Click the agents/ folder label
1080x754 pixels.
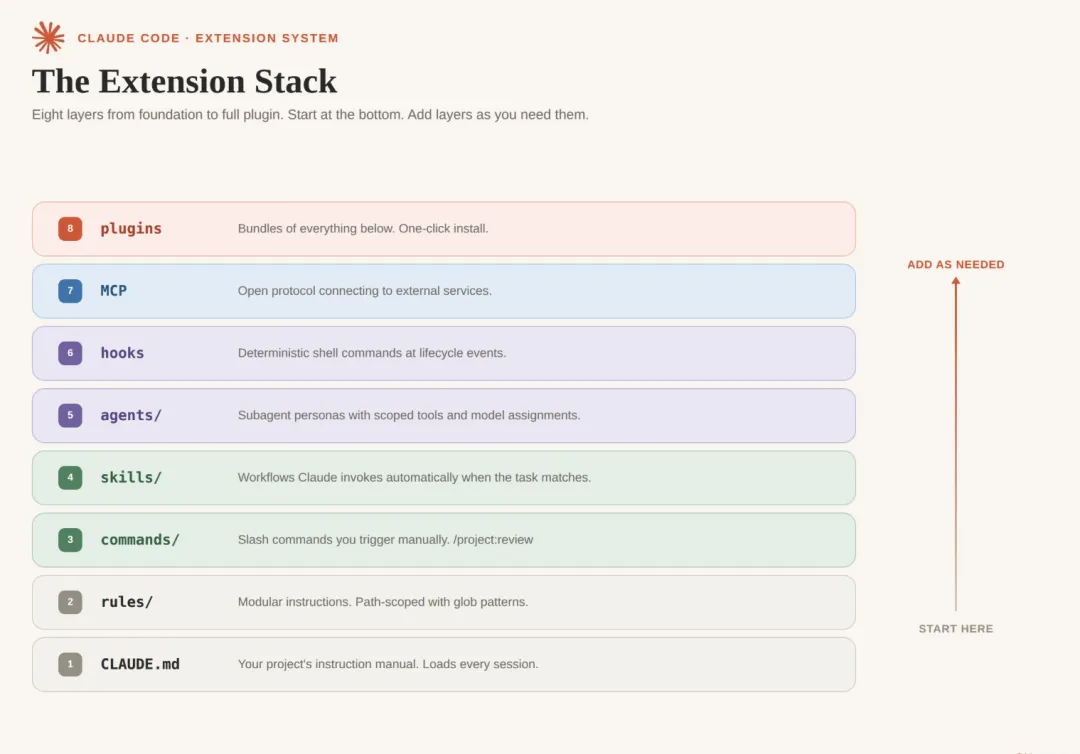[x=131, y=415]
